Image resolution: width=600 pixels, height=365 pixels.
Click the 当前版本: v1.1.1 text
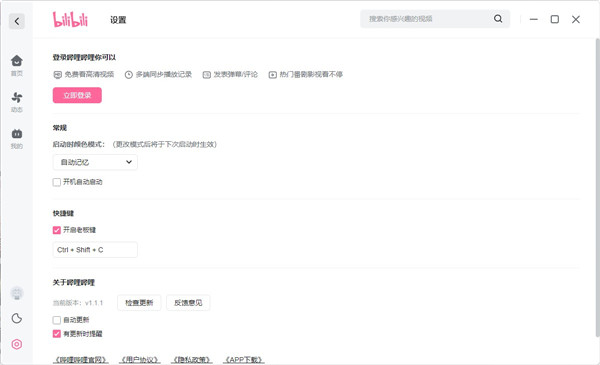click(x=78, y=303)
